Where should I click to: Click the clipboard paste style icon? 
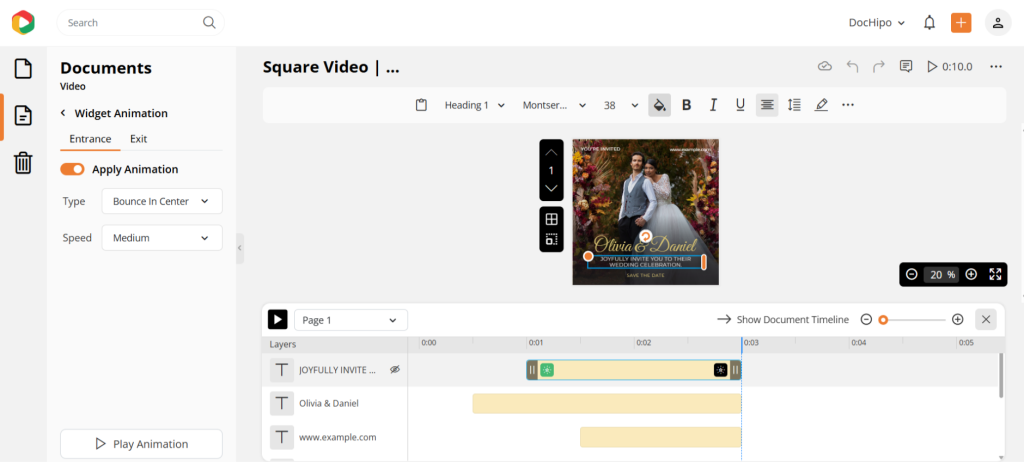click(x=421, y=105)
